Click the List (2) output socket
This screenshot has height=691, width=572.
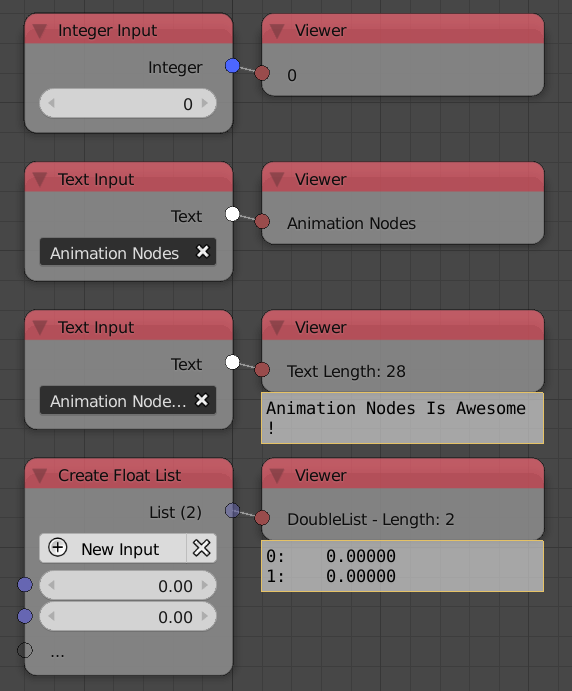pyautogui.click(x=232, y=511)
